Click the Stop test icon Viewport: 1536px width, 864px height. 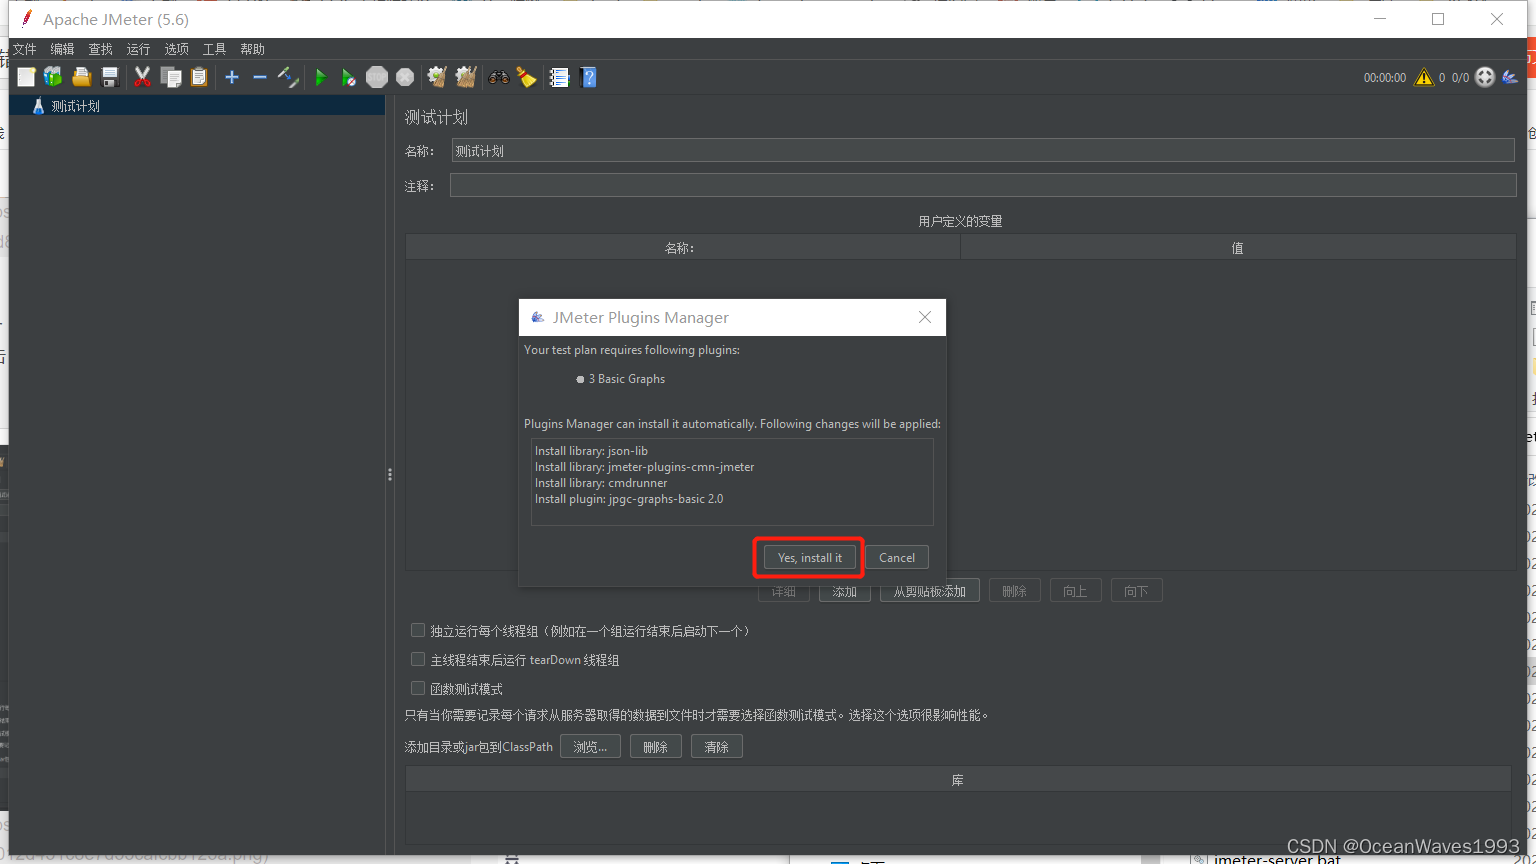point(377,77)
